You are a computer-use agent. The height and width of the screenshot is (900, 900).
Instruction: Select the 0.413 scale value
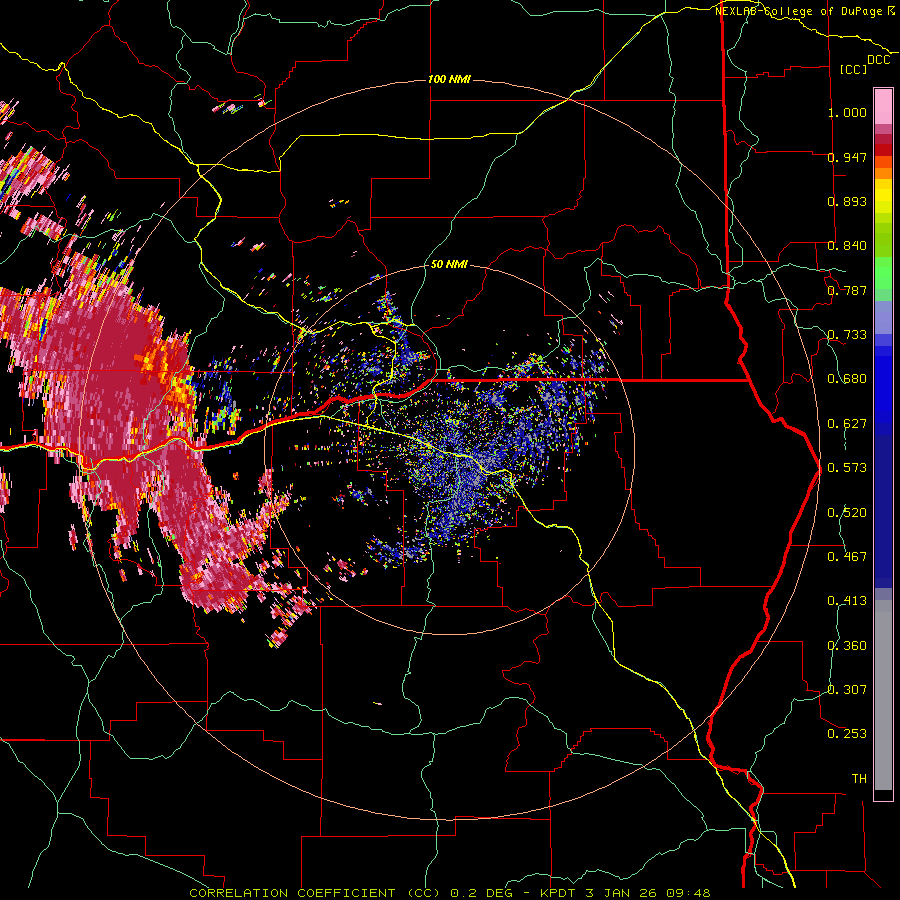coord(847,601)
